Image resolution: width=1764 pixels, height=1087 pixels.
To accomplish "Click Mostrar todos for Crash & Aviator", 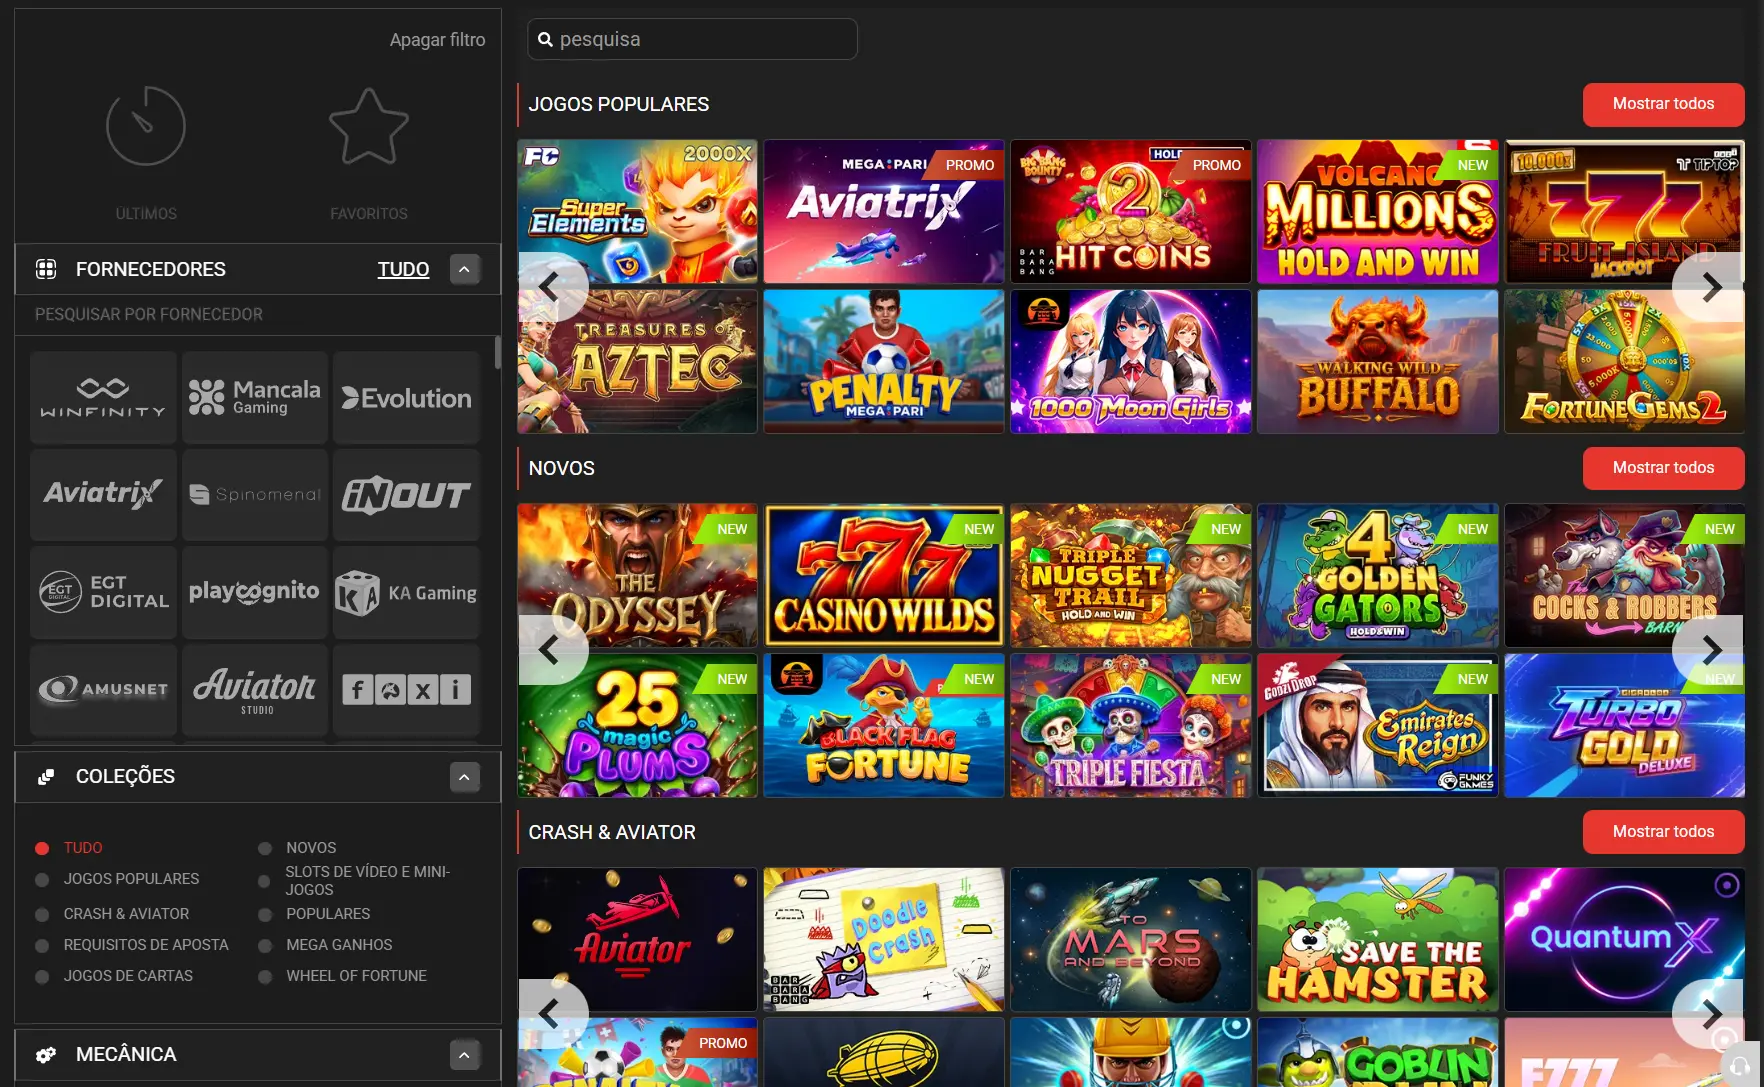I will pyautogui.click(x=1663, y=832).
